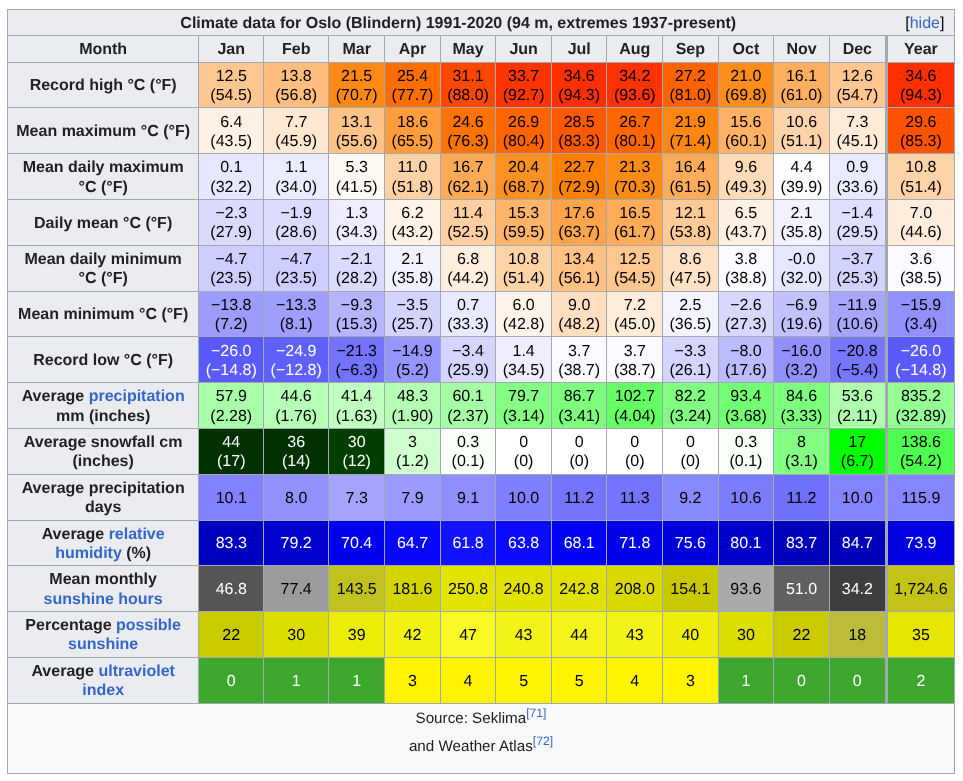Select the January record low cell
963x781 pixels.
tap(230, 359)
